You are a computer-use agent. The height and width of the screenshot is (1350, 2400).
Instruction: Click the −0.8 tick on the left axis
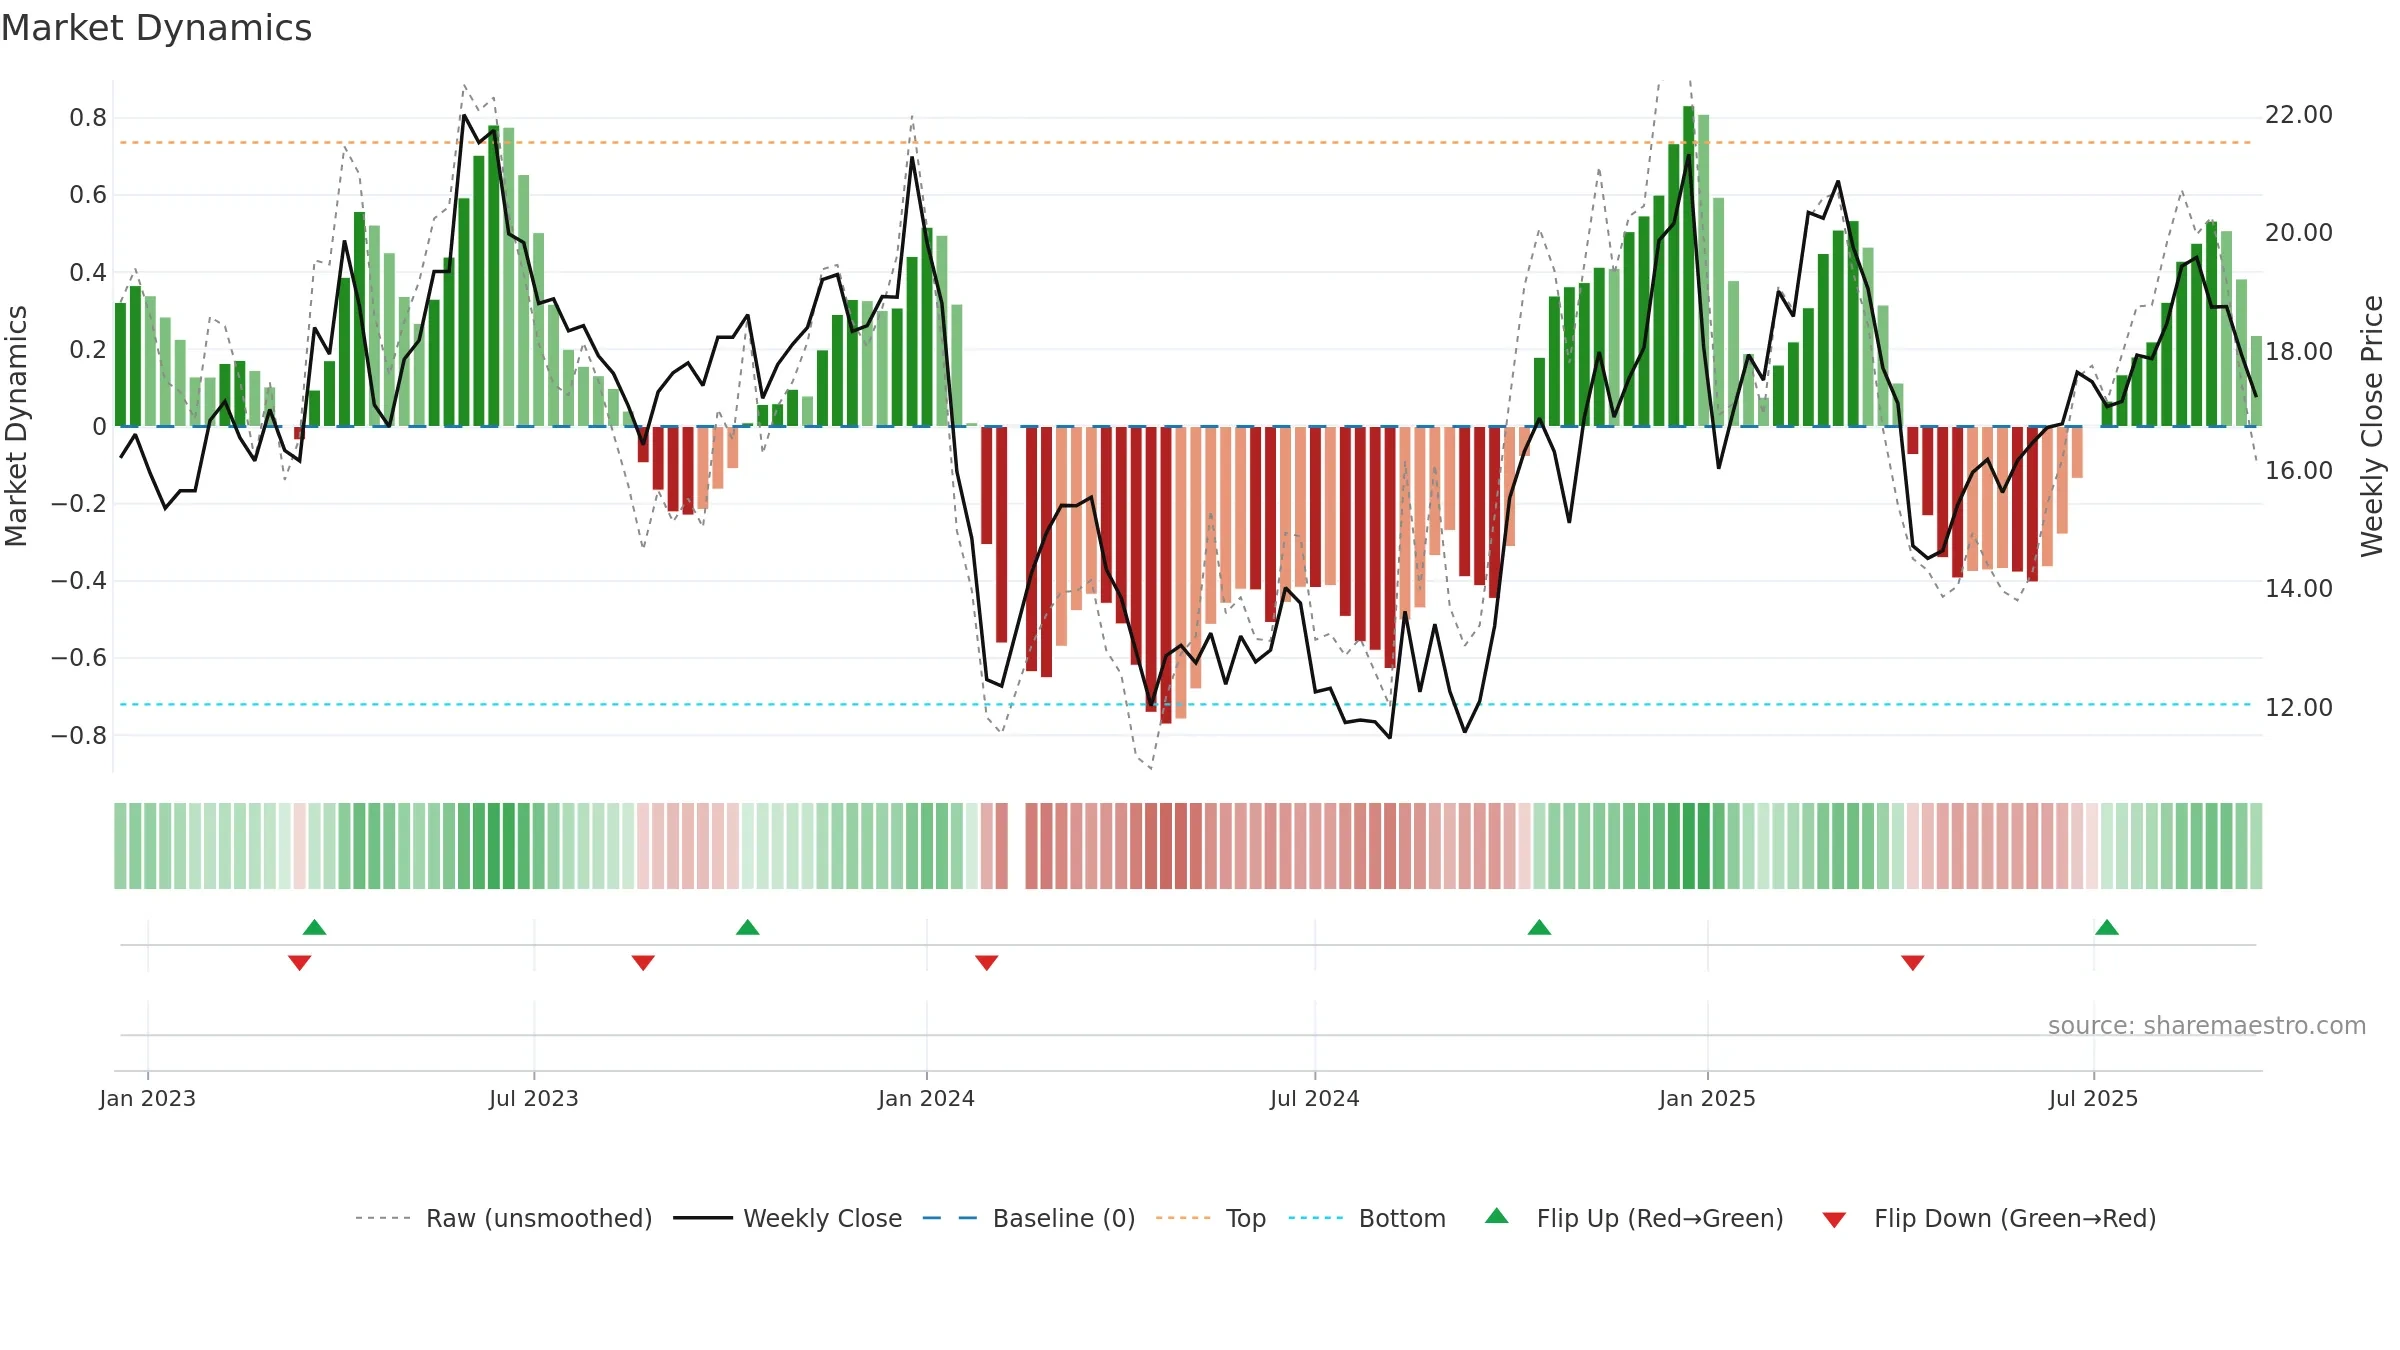[x=79, y=735]
